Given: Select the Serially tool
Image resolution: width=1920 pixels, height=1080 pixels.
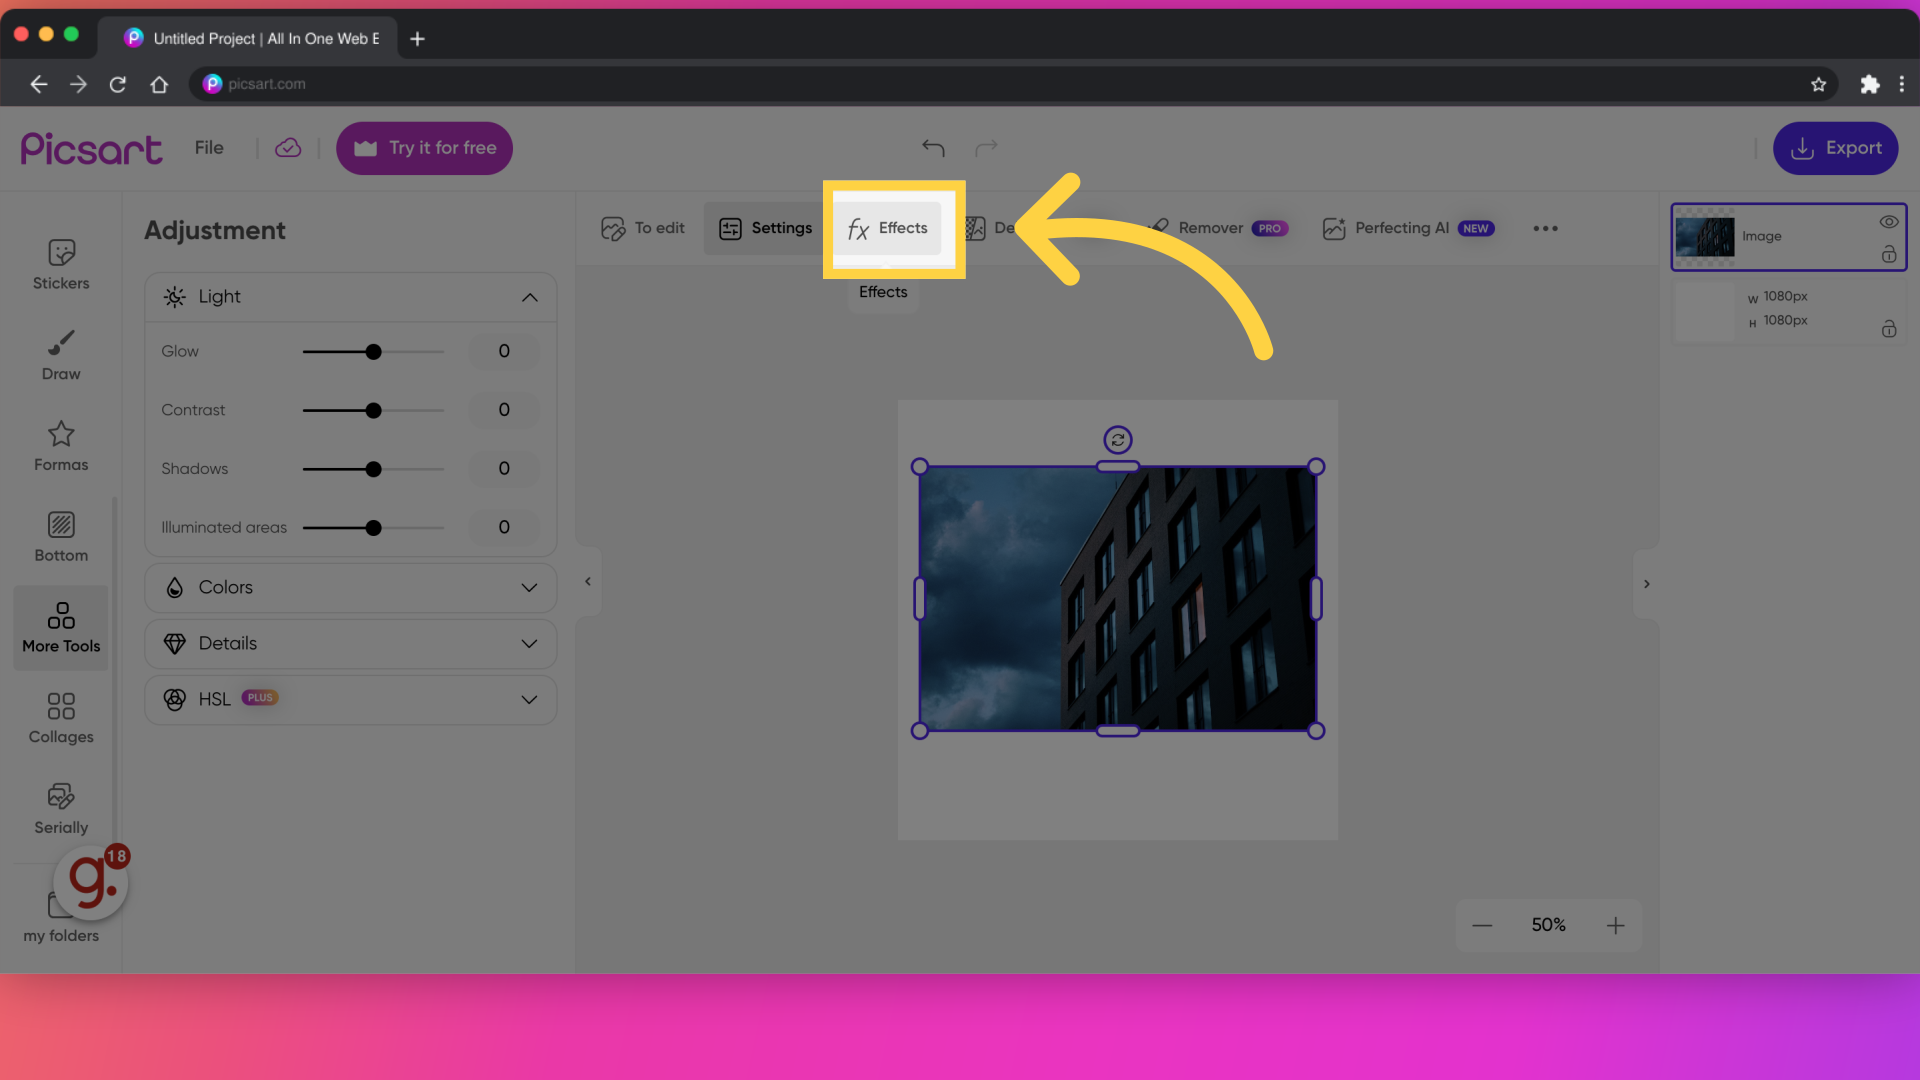Looking at the screenshot, I should pos(61,807).
